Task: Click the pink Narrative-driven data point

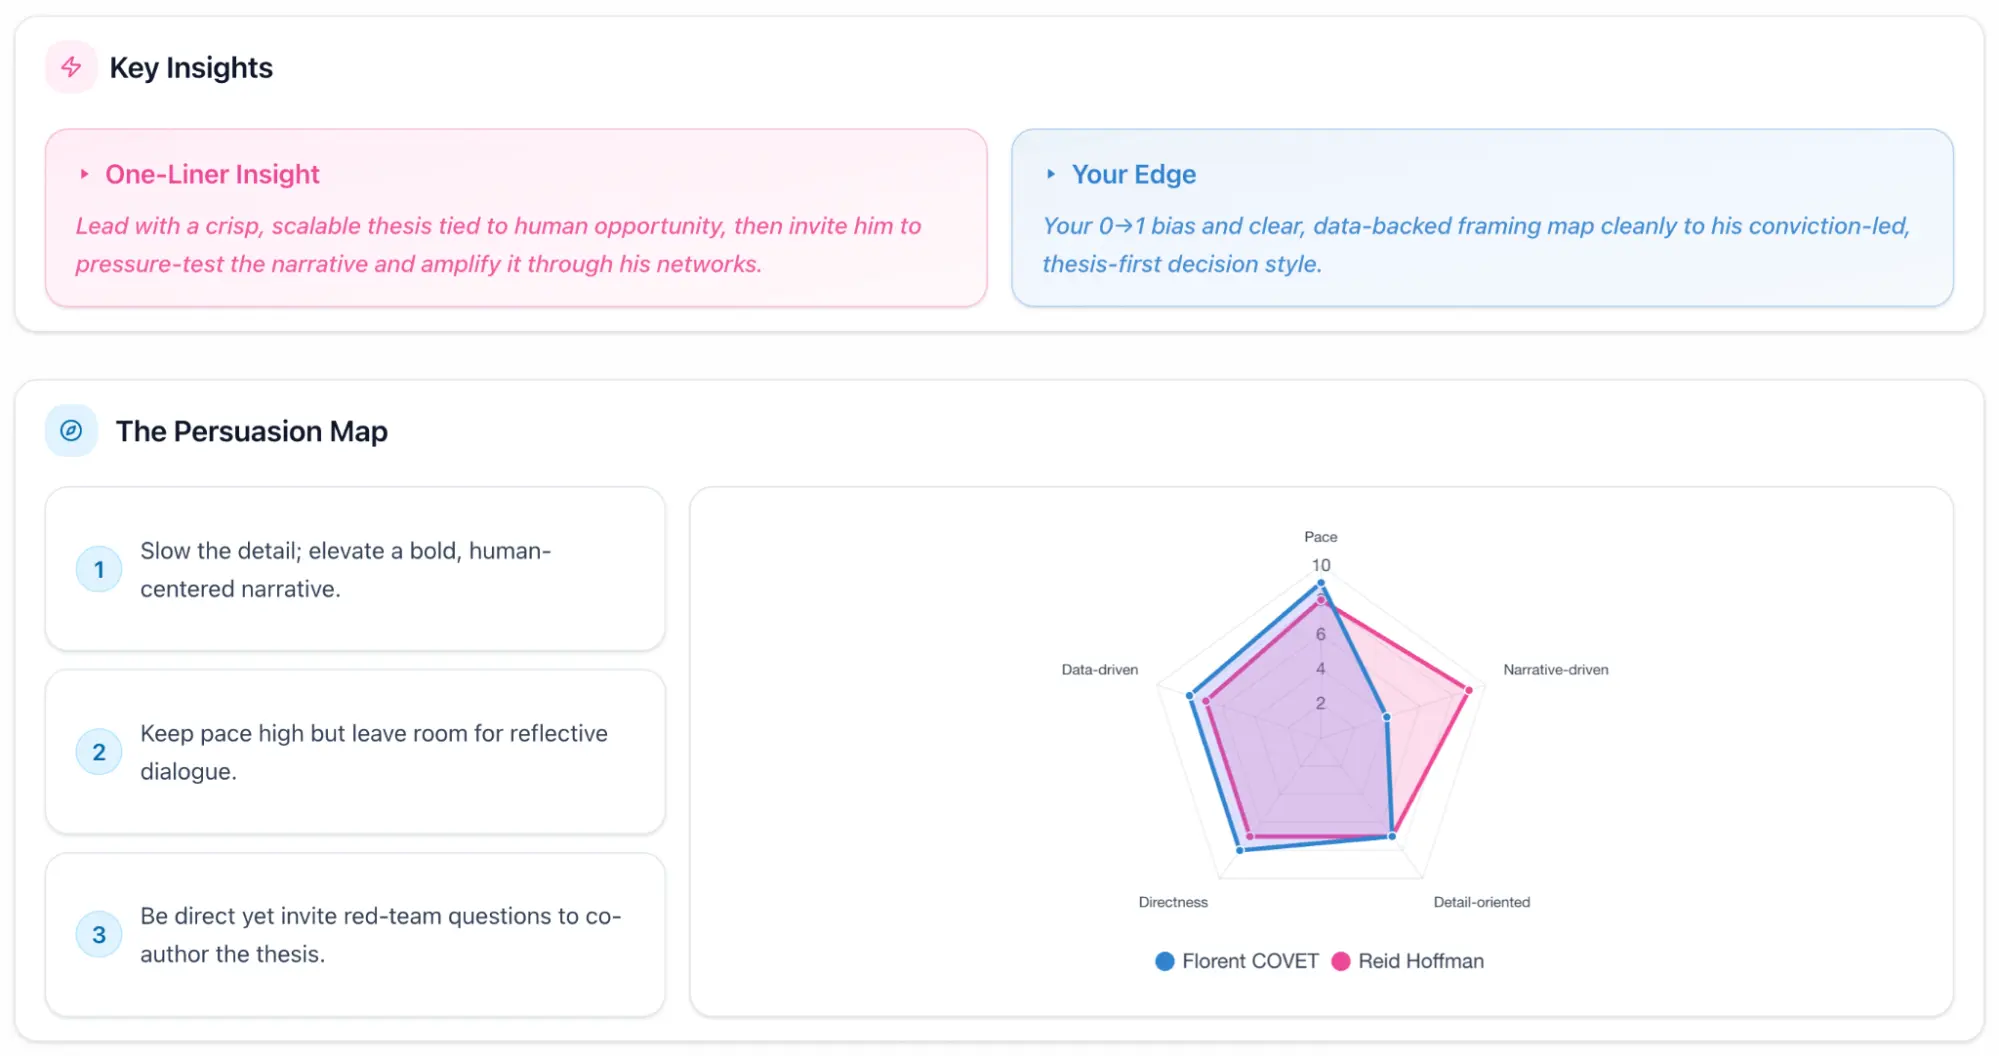Action: tap(1468, 690)
